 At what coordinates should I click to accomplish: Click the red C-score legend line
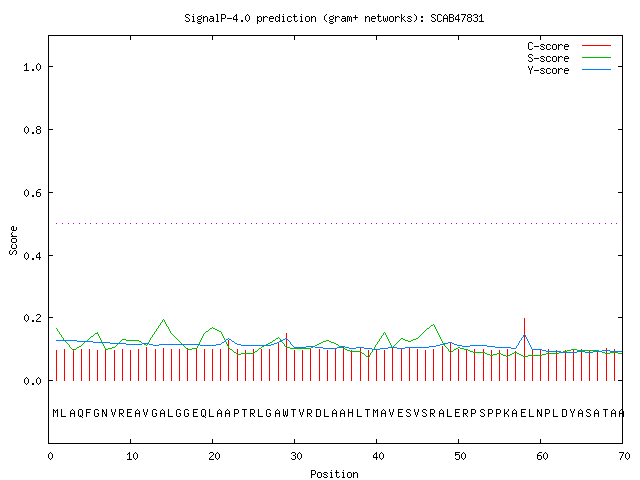[x=596, y=46]
